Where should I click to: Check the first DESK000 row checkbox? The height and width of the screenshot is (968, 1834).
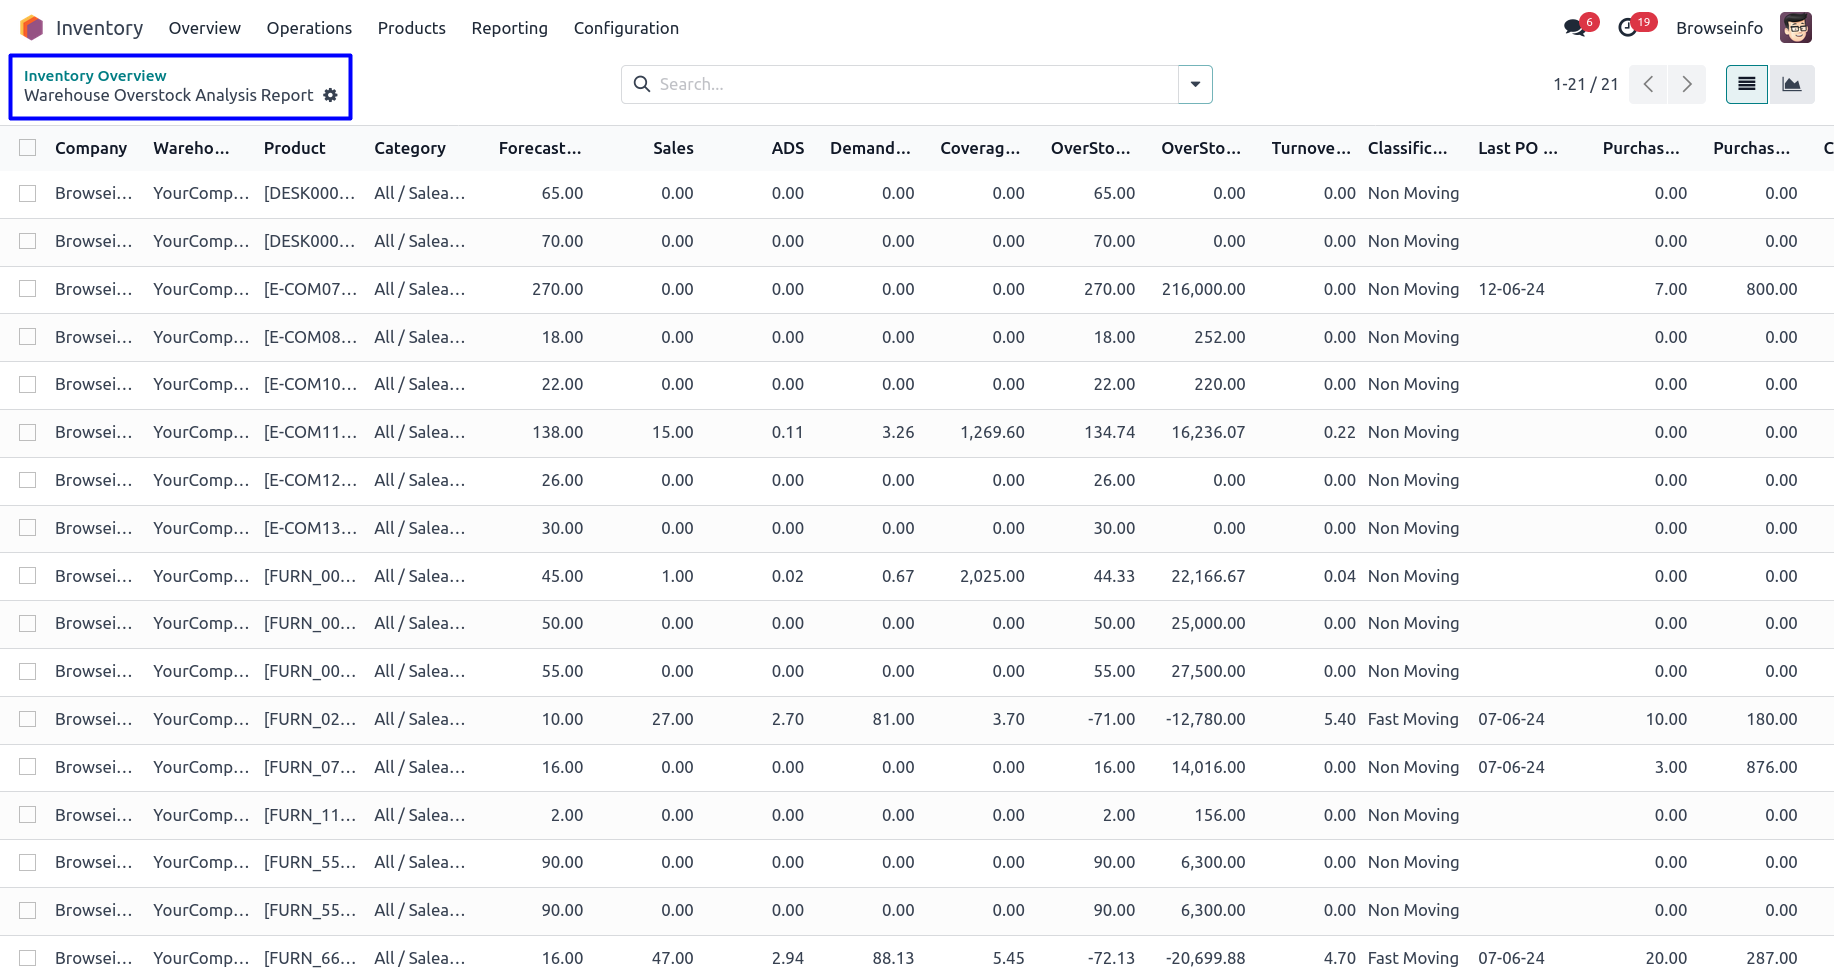[28, 193]
